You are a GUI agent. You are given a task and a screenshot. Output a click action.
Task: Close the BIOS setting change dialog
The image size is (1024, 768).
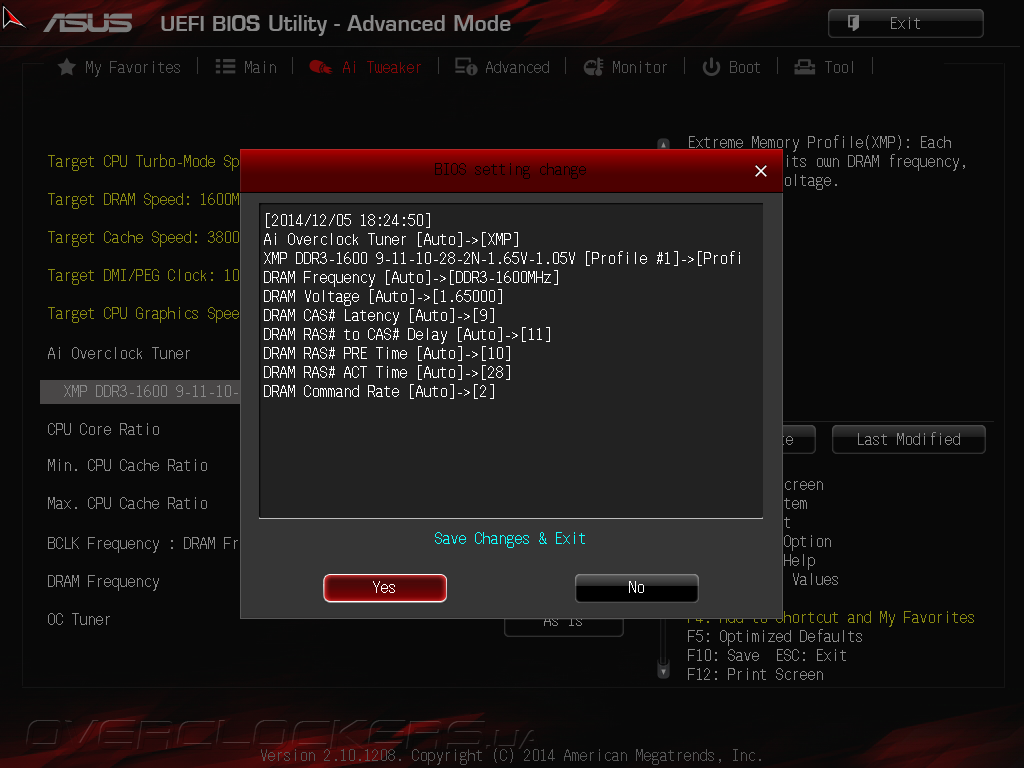761,171
